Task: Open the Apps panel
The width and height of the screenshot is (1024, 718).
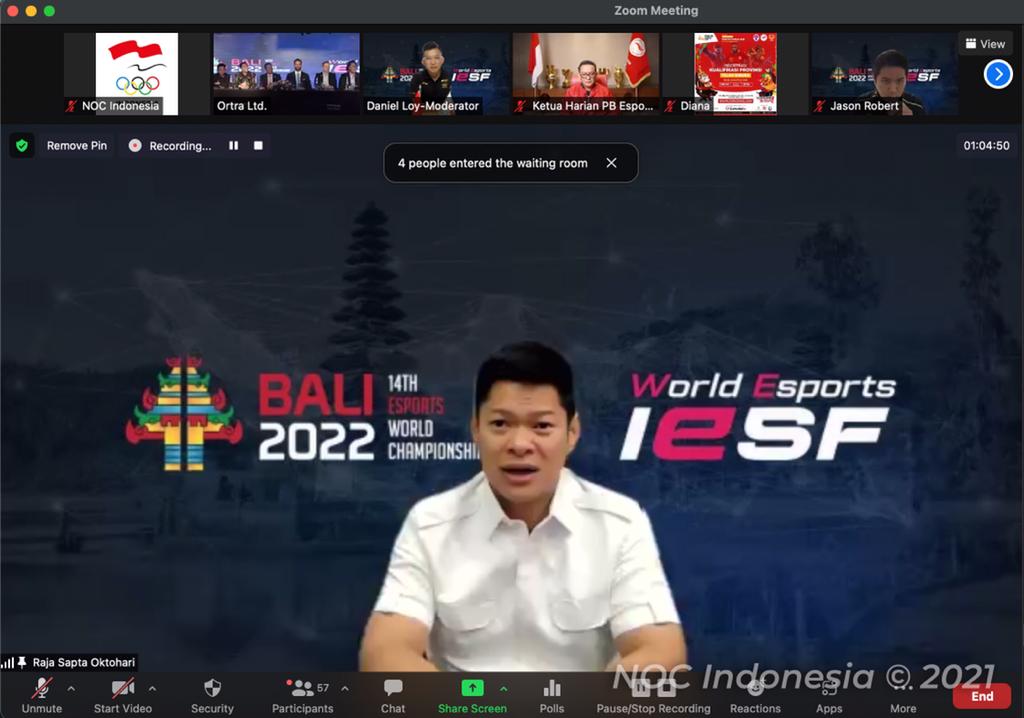Action: coord(829,695)
